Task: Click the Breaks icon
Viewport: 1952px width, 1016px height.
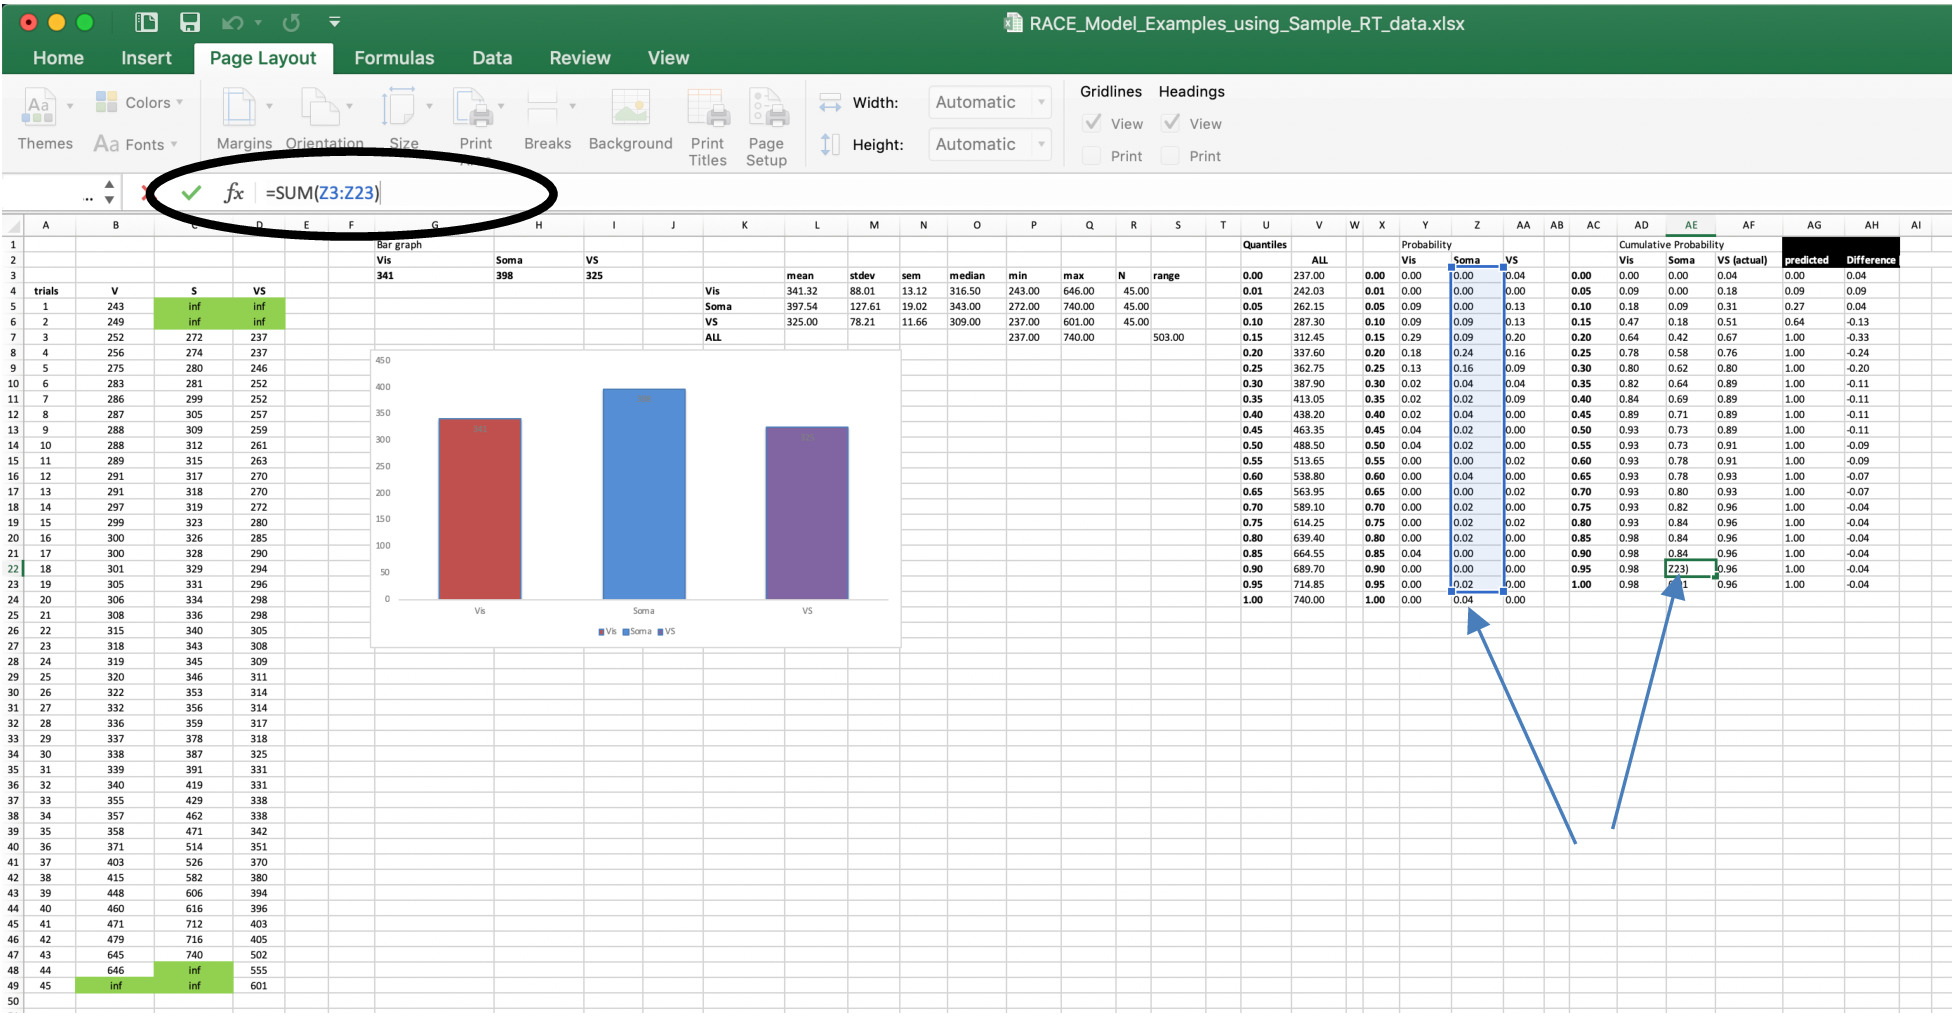Action: 543,108
